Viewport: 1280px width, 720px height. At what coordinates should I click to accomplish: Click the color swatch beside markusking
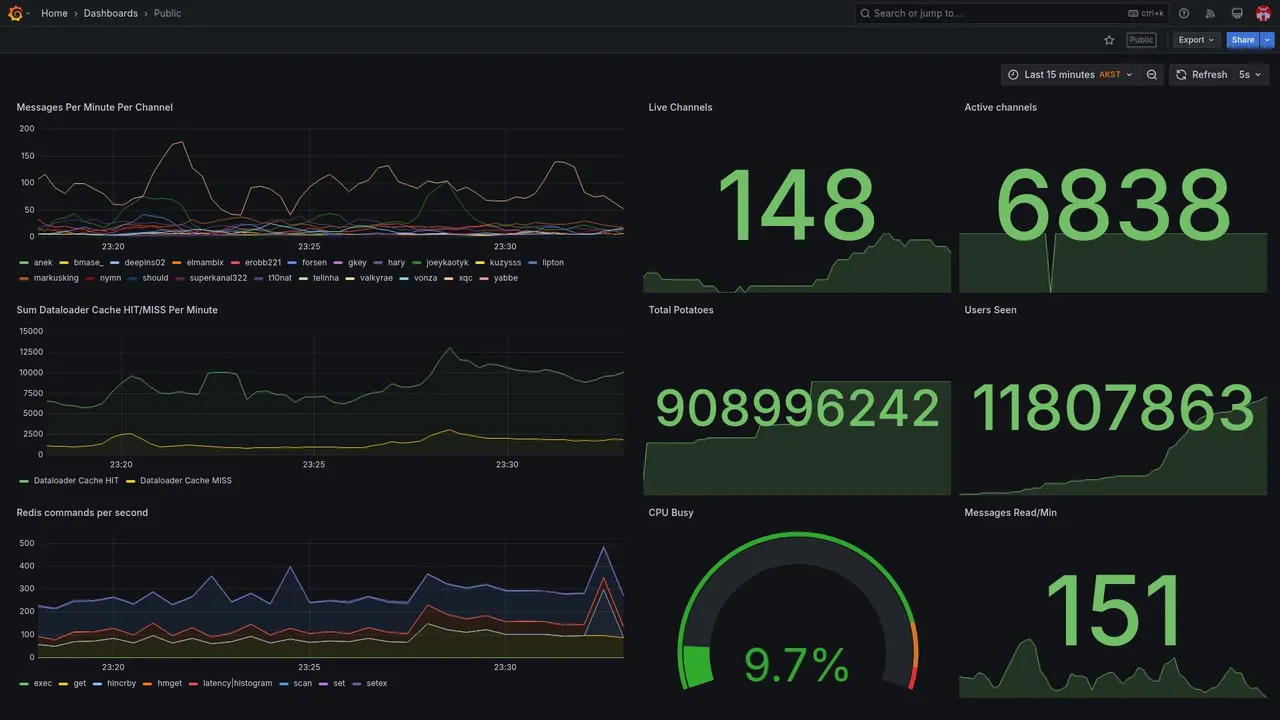pyautogui.click(x=24, y=278)
